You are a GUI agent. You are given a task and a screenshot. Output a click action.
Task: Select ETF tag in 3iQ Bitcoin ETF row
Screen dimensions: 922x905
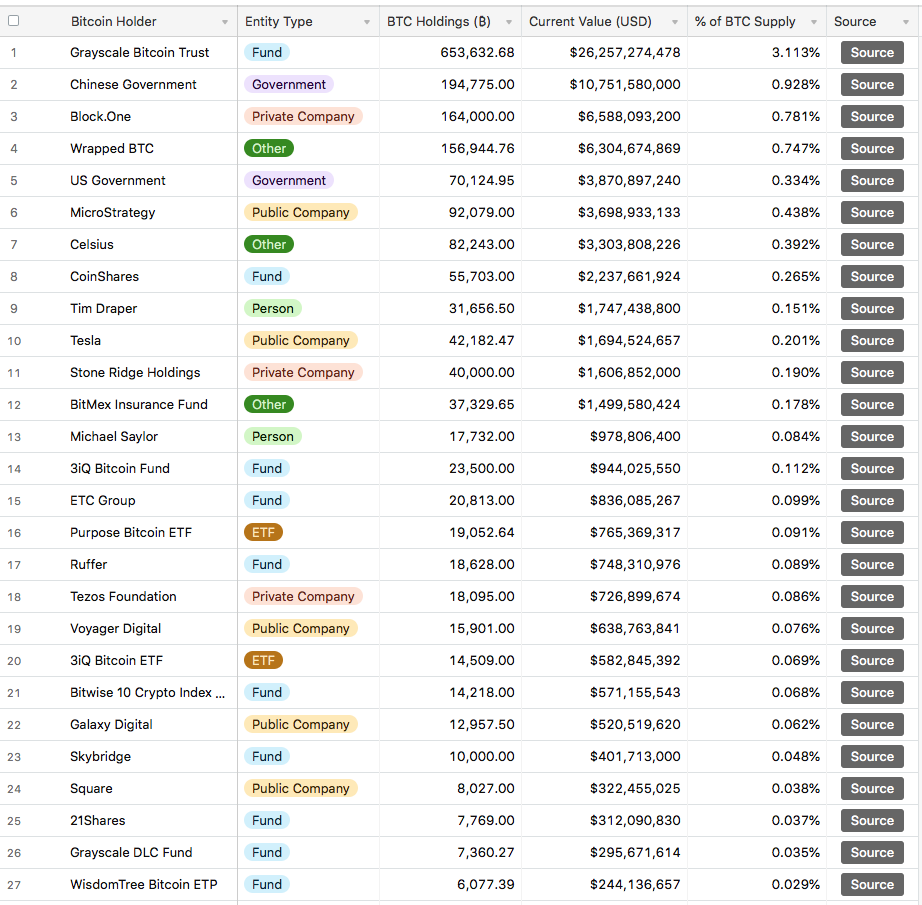click(x=263, y=660)
